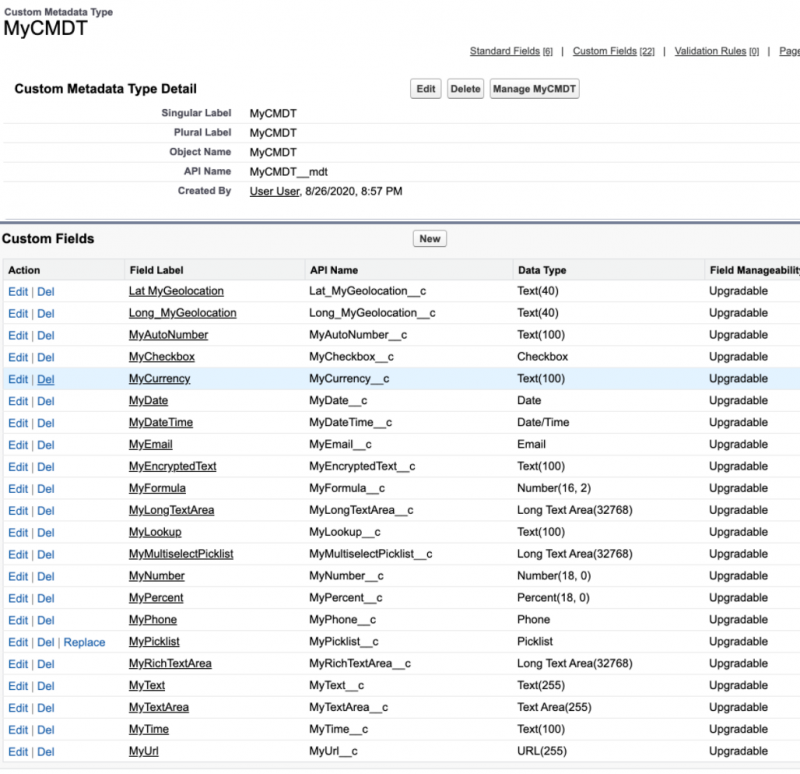Open the MyCurrency field label

[x=159, y=379]
